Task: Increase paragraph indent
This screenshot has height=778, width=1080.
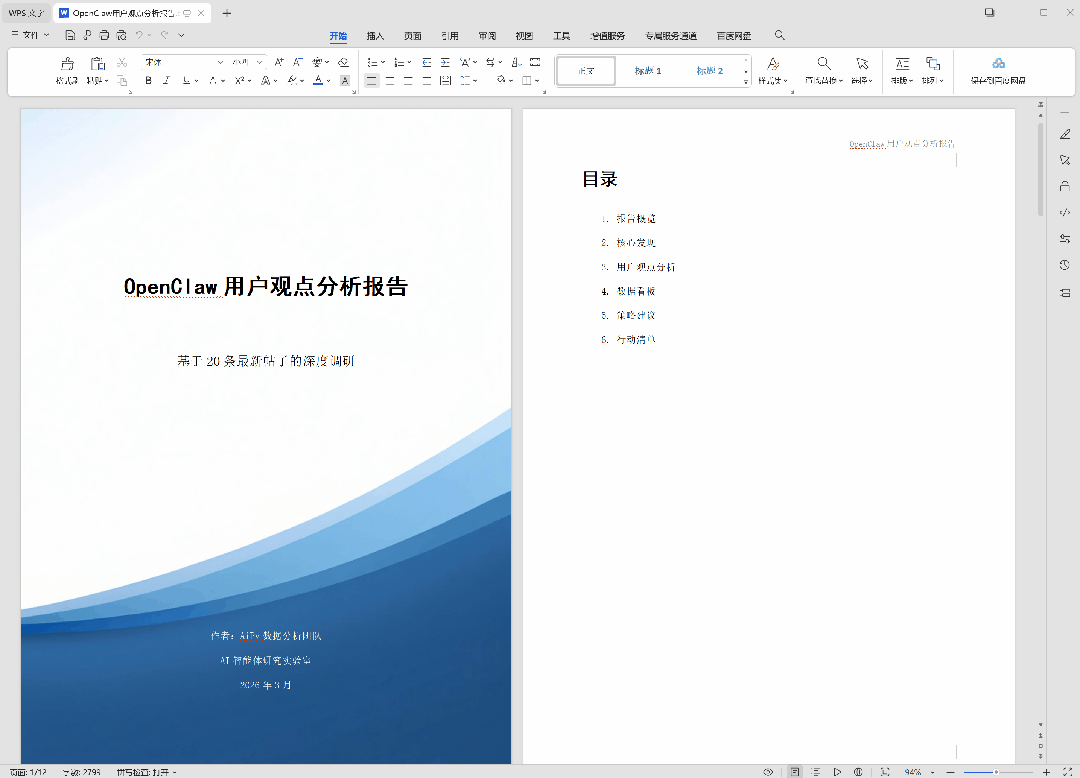Action: tap(446, 62)
